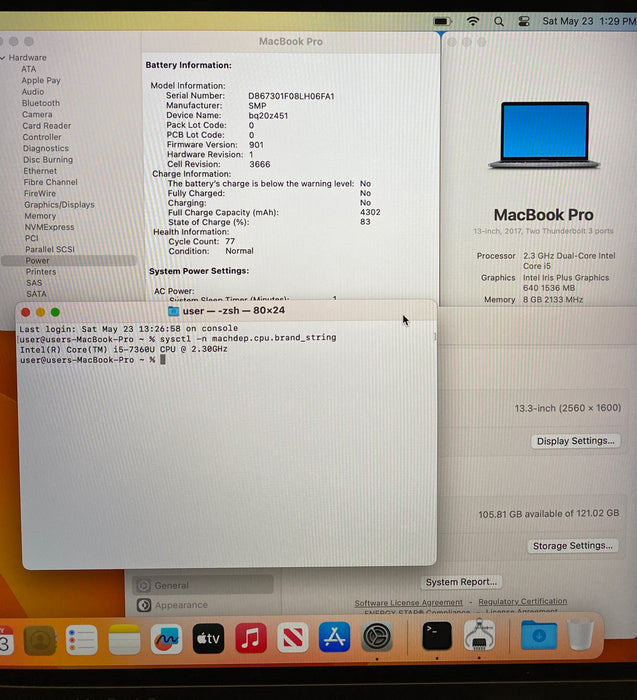The height and width of the screenshot is (700, 637).
Task: Open Calendar app in the Dock
Action: click(6, 641)
